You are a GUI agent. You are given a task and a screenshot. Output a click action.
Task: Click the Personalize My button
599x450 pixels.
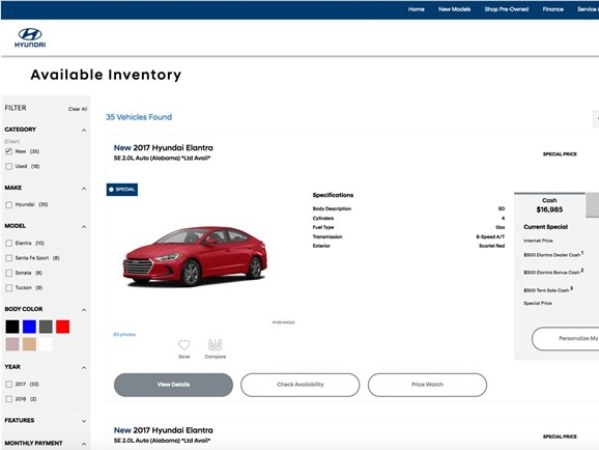(565, 338)
